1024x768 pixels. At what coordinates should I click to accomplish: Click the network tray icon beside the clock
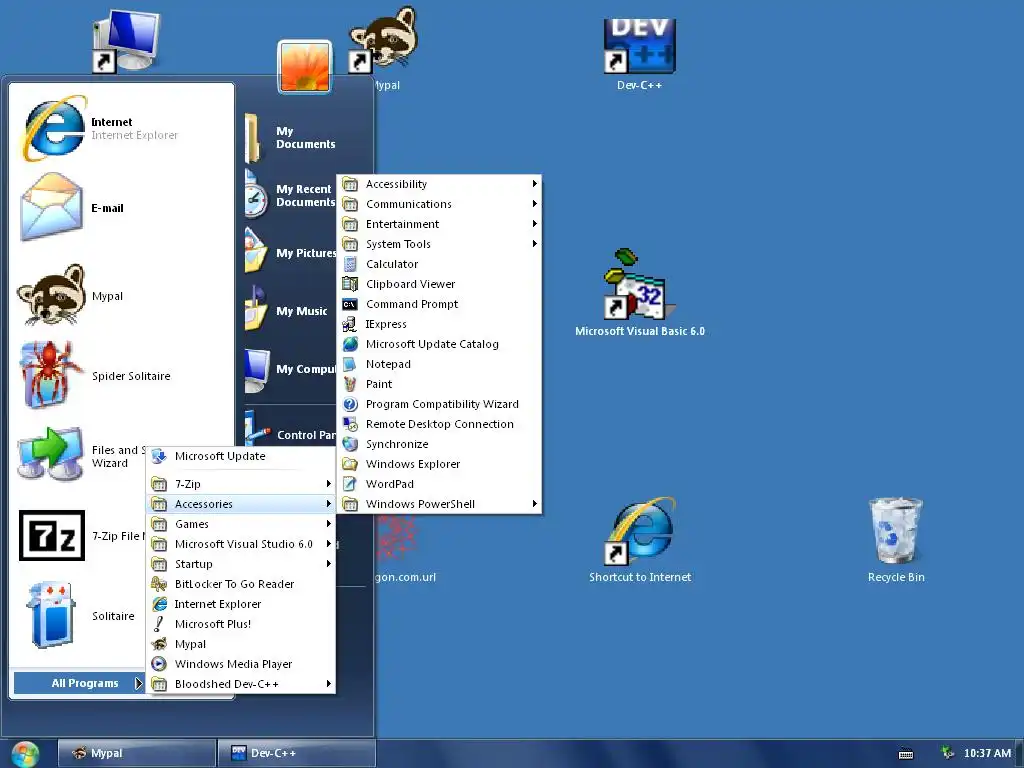tap(947, 753)
